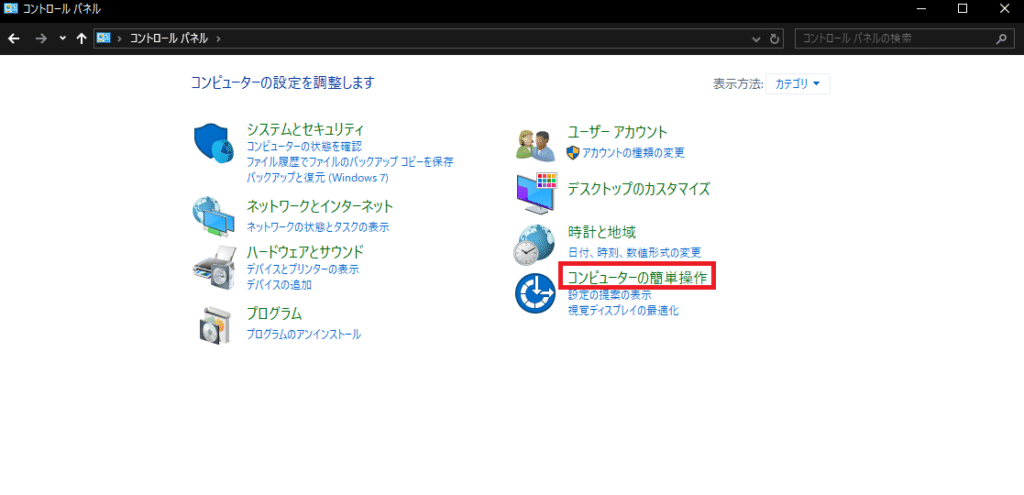Click the refresh icon in address bar
This screenshot has width=1024, height=495.
[775, 39]
